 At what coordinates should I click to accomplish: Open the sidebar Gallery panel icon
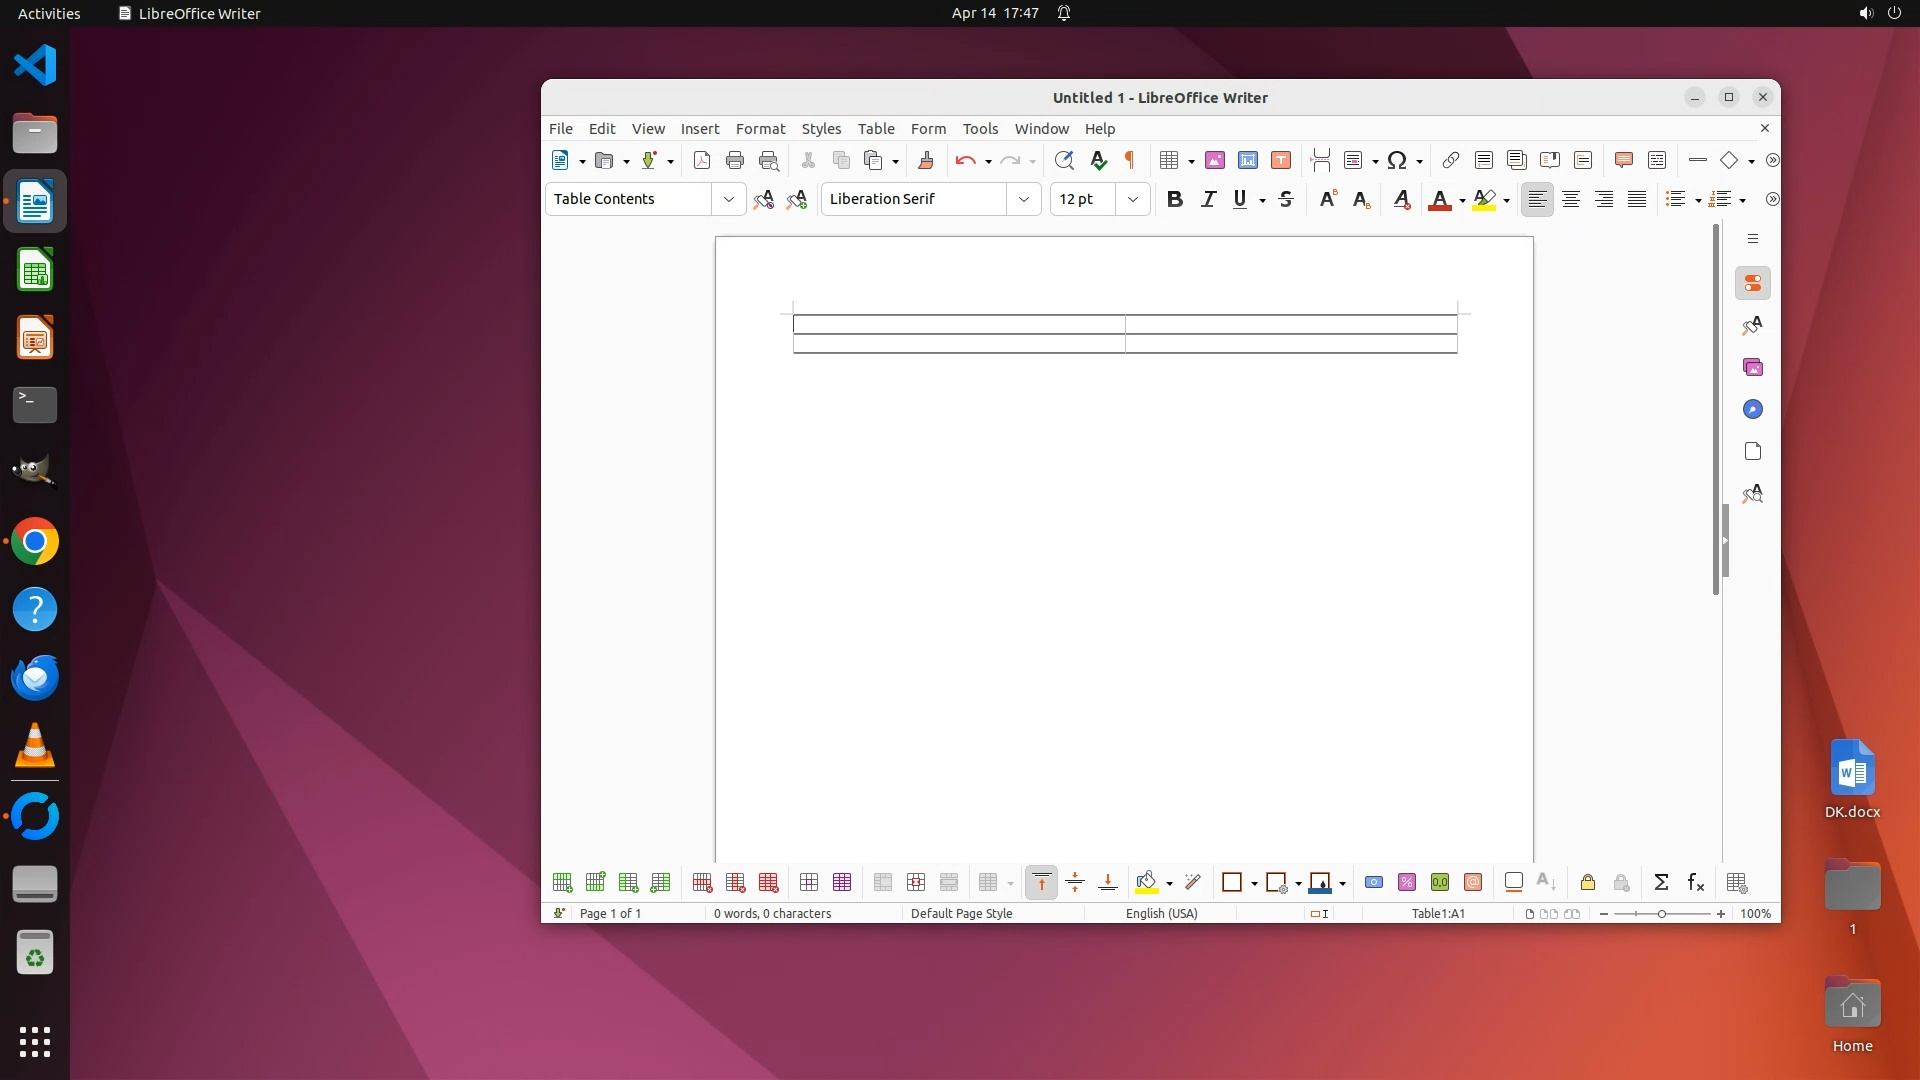(x=1752, y=368)
